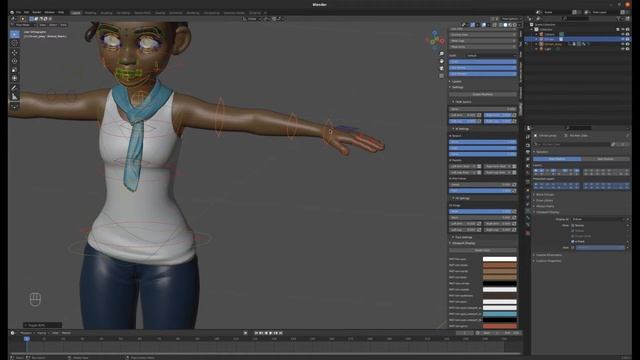Expand the Custom Properties panel
The width and height of the screenshot is (640, 360).
tap(548, 261)
